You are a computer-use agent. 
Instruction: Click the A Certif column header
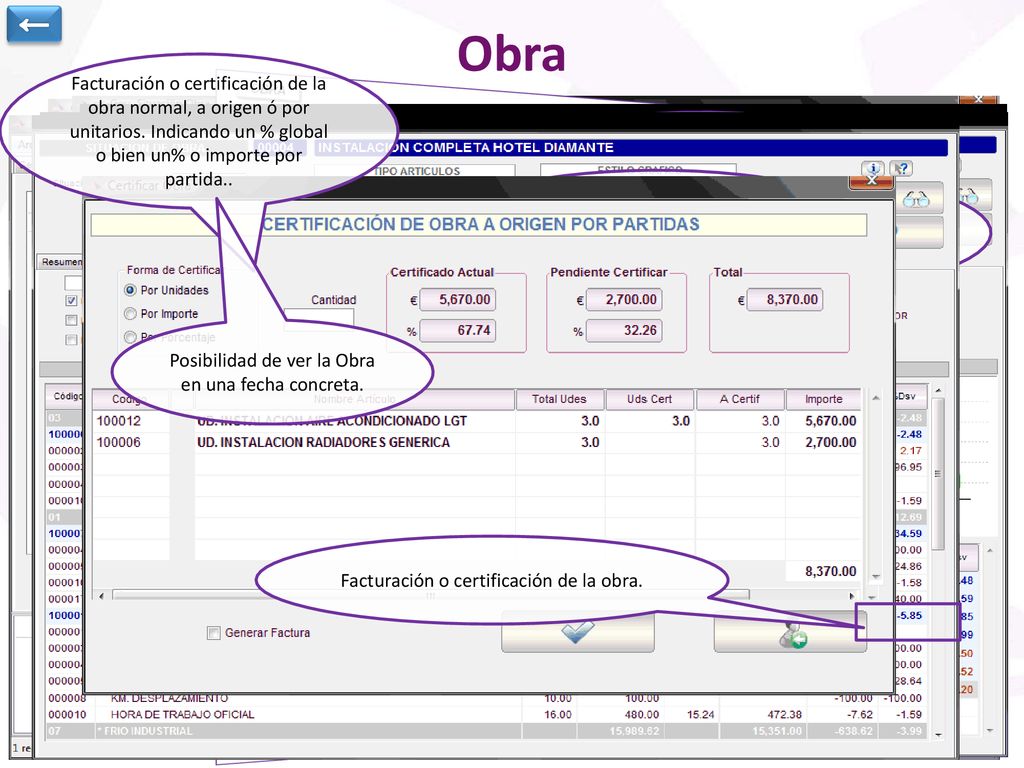739,399
